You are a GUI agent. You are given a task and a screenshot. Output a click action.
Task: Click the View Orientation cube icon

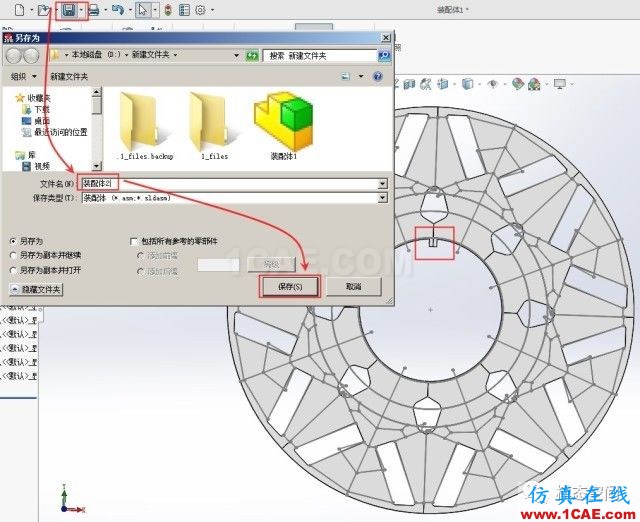(x=443, y=84)
